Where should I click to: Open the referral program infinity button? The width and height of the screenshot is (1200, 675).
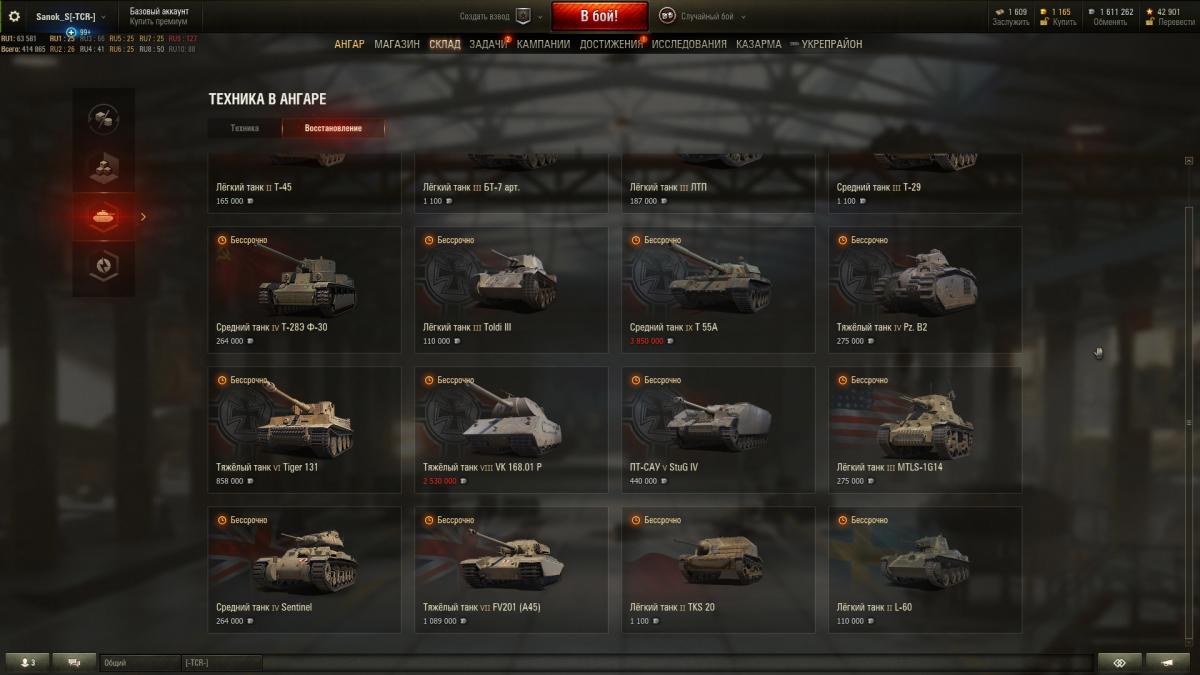tap(1119, 662)
